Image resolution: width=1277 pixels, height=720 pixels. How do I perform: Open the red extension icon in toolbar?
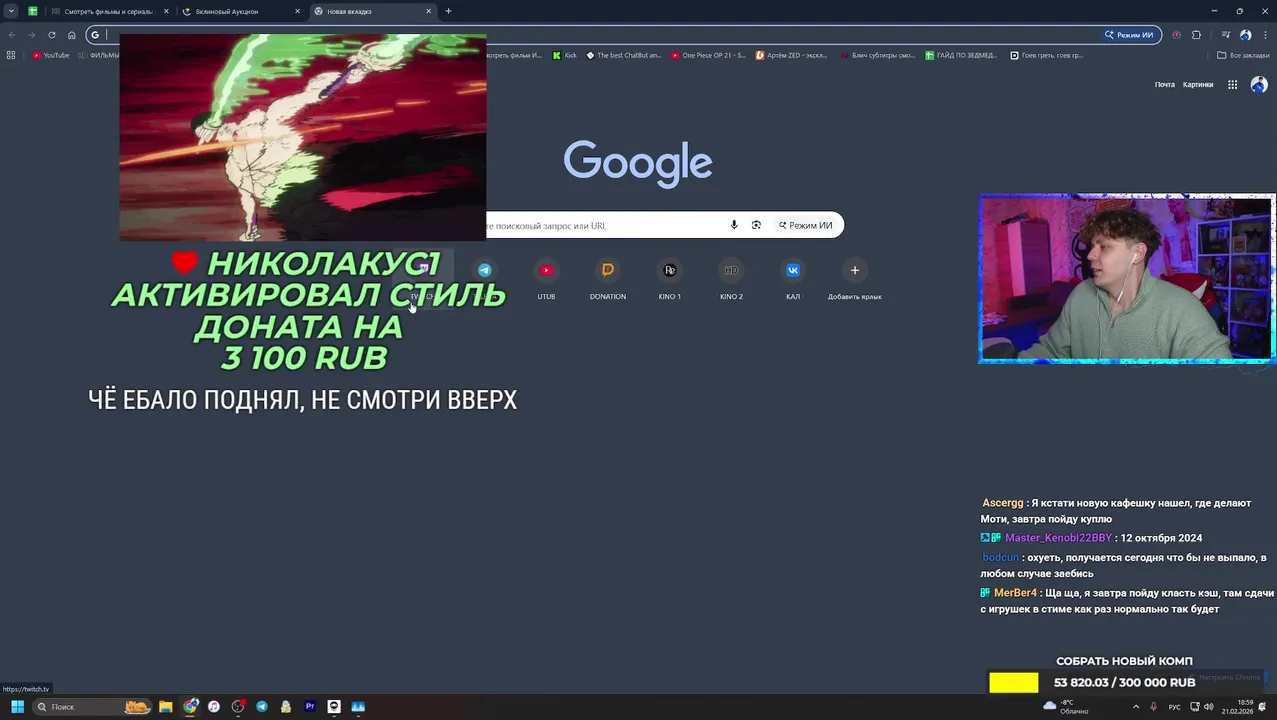1177,35
